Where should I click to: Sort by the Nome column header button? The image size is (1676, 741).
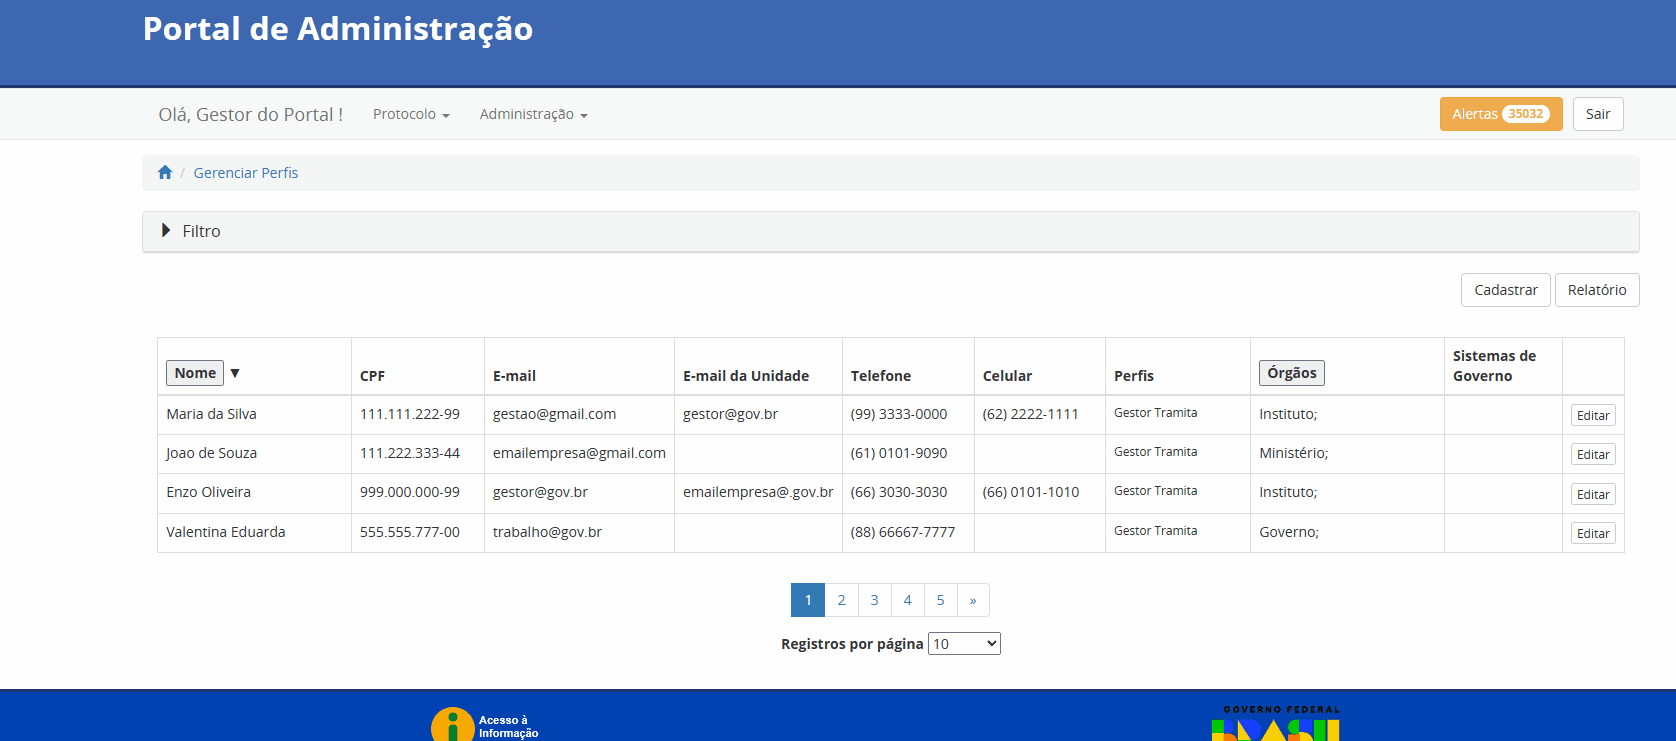coord(195,373)
